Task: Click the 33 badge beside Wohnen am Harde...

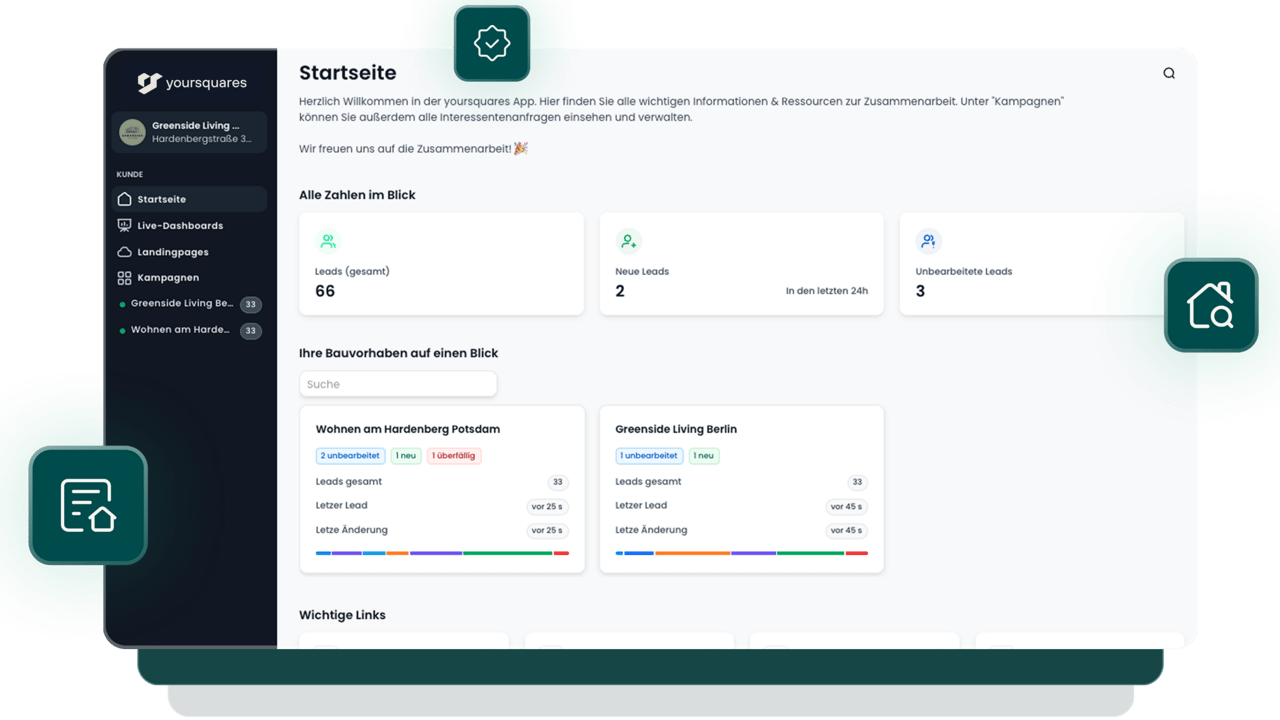Action: [251, 330]
